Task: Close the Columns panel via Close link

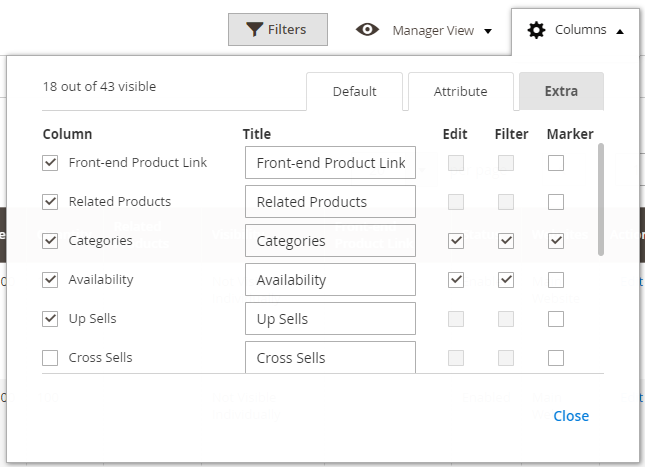Action: pos(571,416)
